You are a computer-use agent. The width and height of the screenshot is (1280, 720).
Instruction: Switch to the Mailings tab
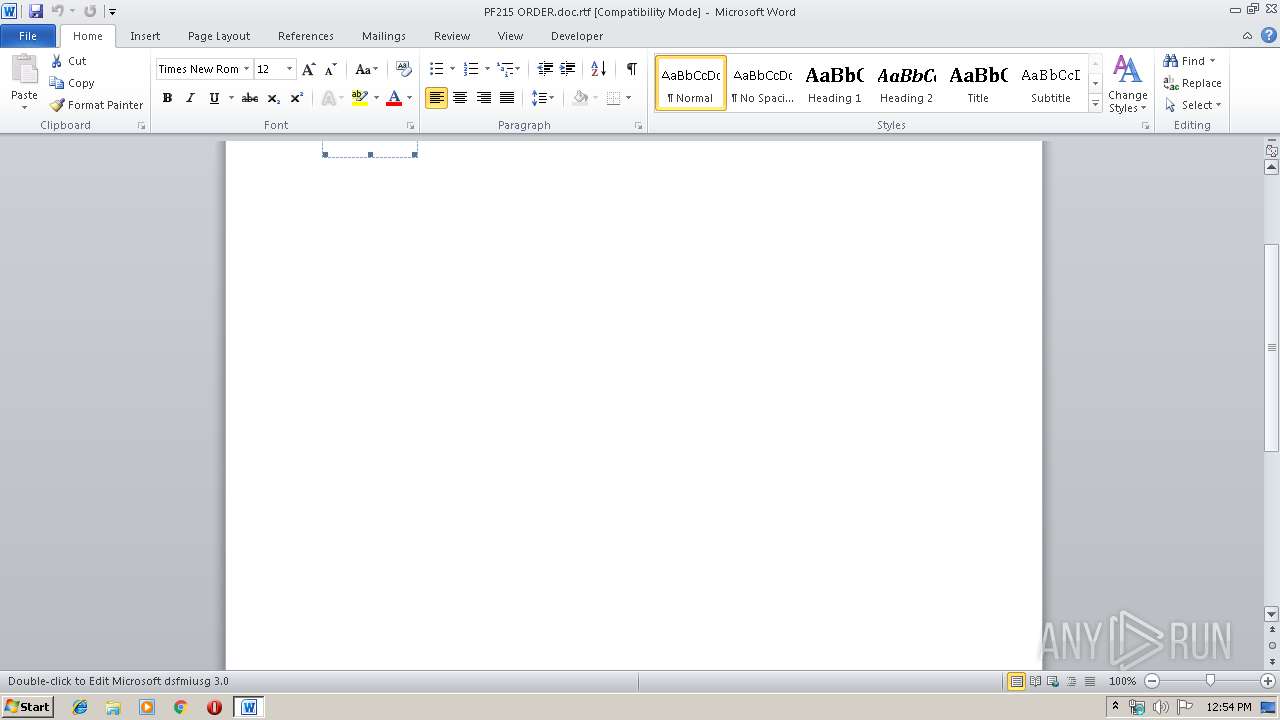pos(384,36)
